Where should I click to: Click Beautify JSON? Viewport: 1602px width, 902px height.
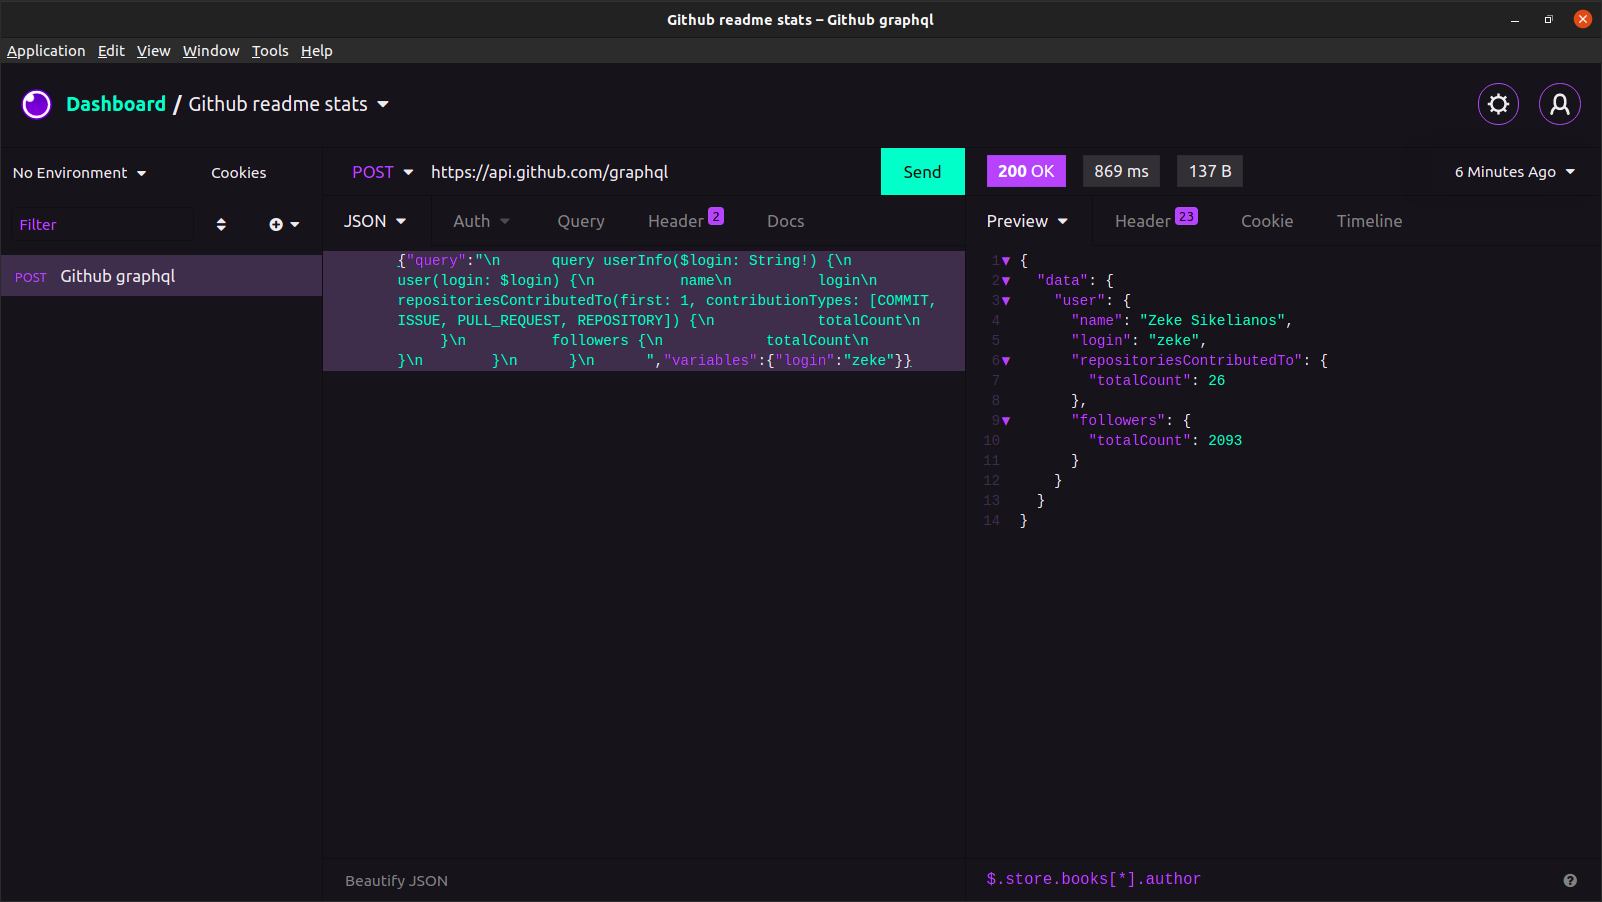(x=395, y=880)
